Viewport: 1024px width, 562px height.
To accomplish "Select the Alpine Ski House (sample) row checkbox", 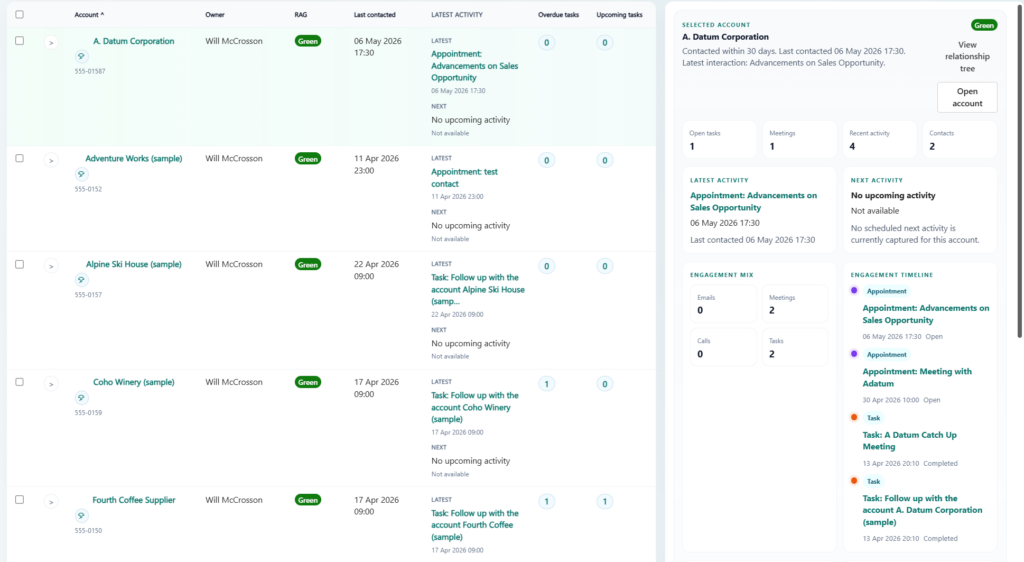I will coord(20,264).
